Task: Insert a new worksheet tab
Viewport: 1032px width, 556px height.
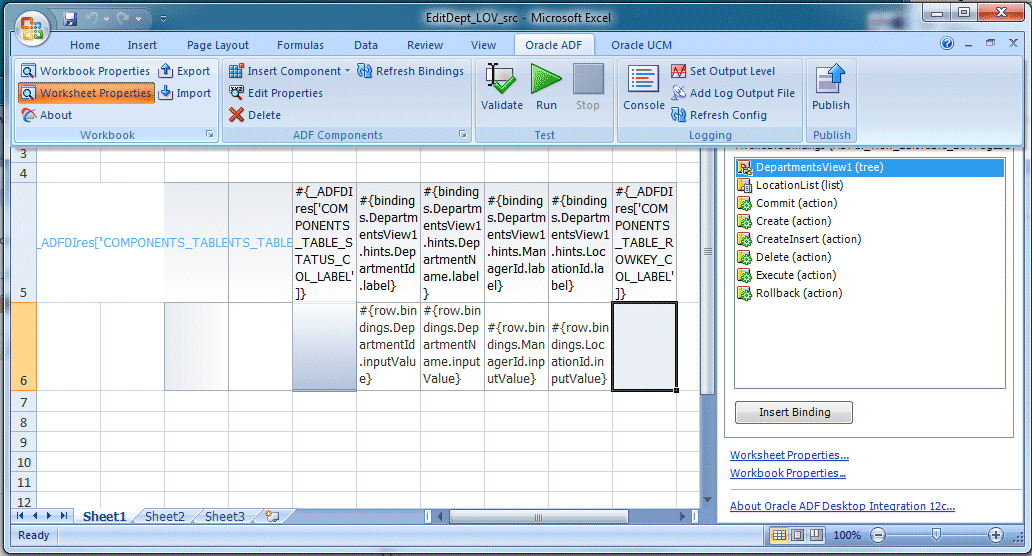Action: click(272, 517)
